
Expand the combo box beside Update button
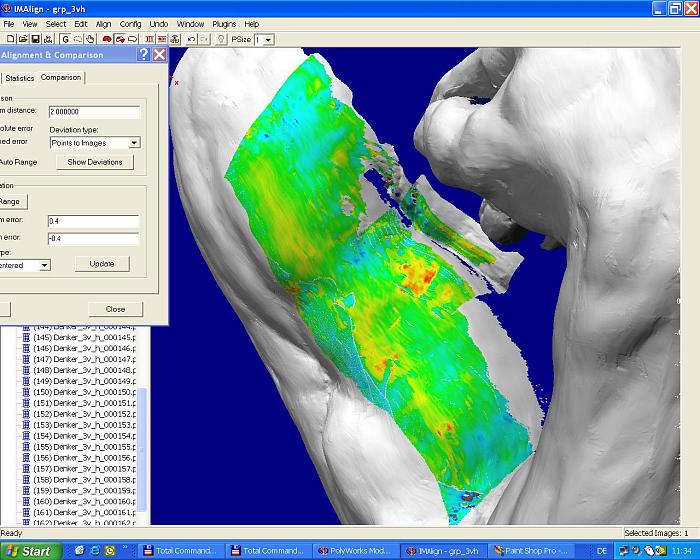click(x=44, y=265)
